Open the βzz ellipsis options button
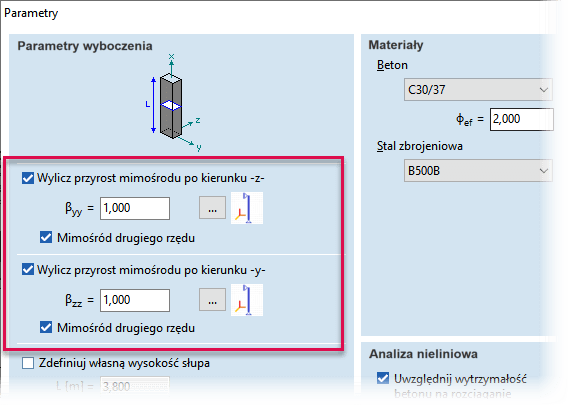 (x=212, y=300)
